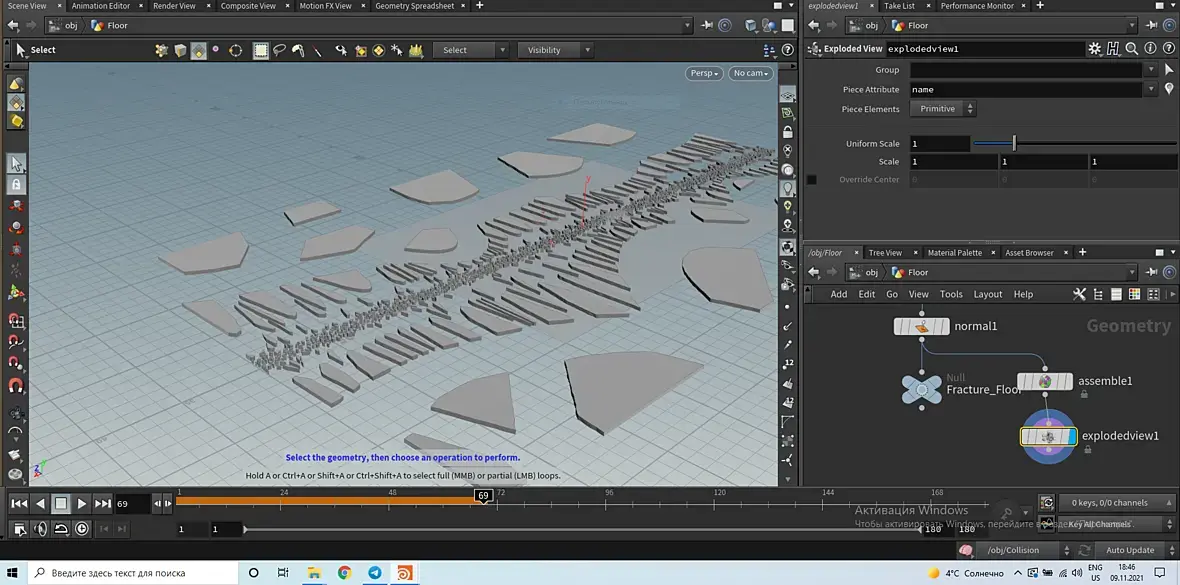Open the Visibility dropdown in viewport toolbar
Viewport: 1180px width, 585px height.
pos(556,50)
